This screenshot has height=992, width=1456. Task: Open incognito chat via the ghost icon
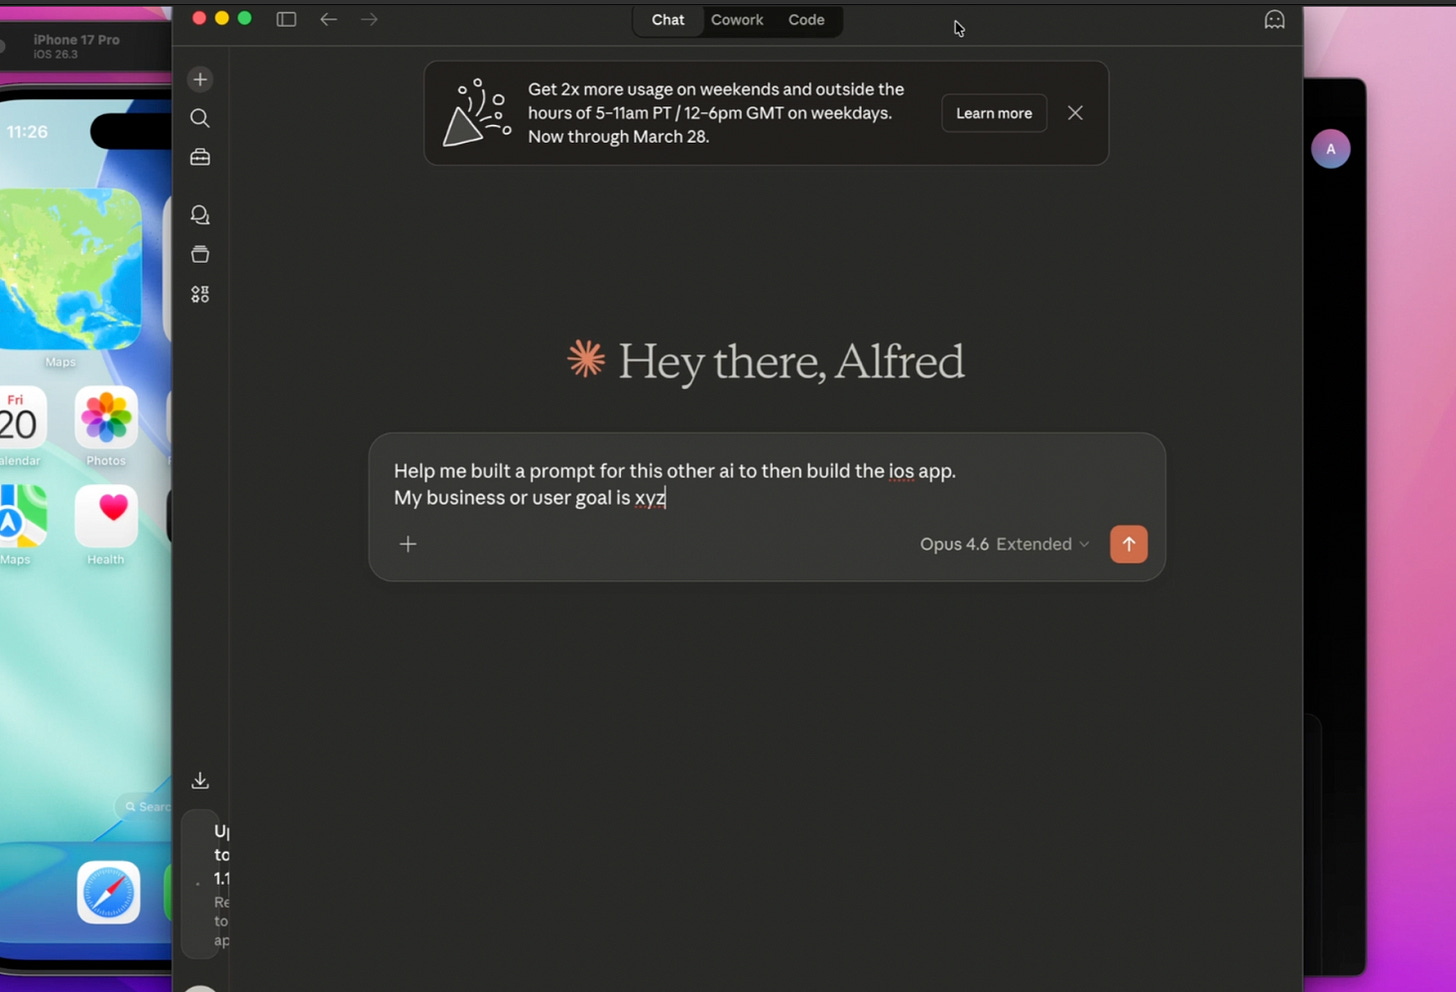(x=1274, y=19)
